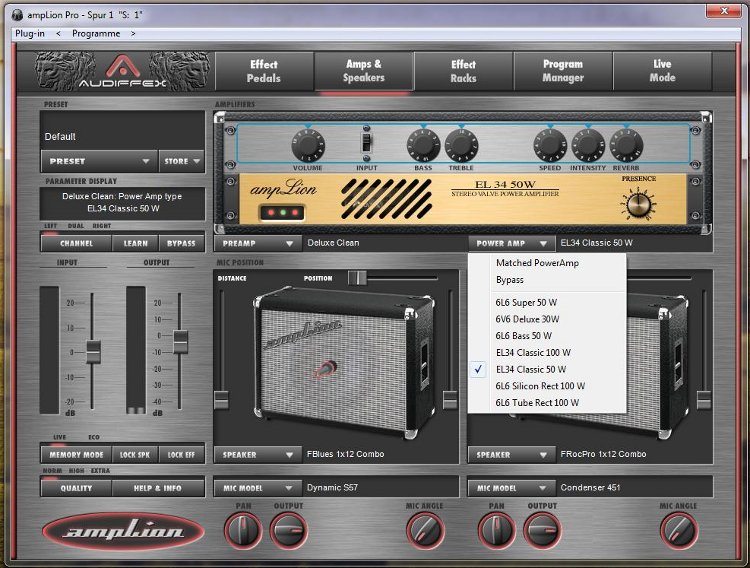
Task: Click the power amp LED indicator panel
Action: (282, 212)
